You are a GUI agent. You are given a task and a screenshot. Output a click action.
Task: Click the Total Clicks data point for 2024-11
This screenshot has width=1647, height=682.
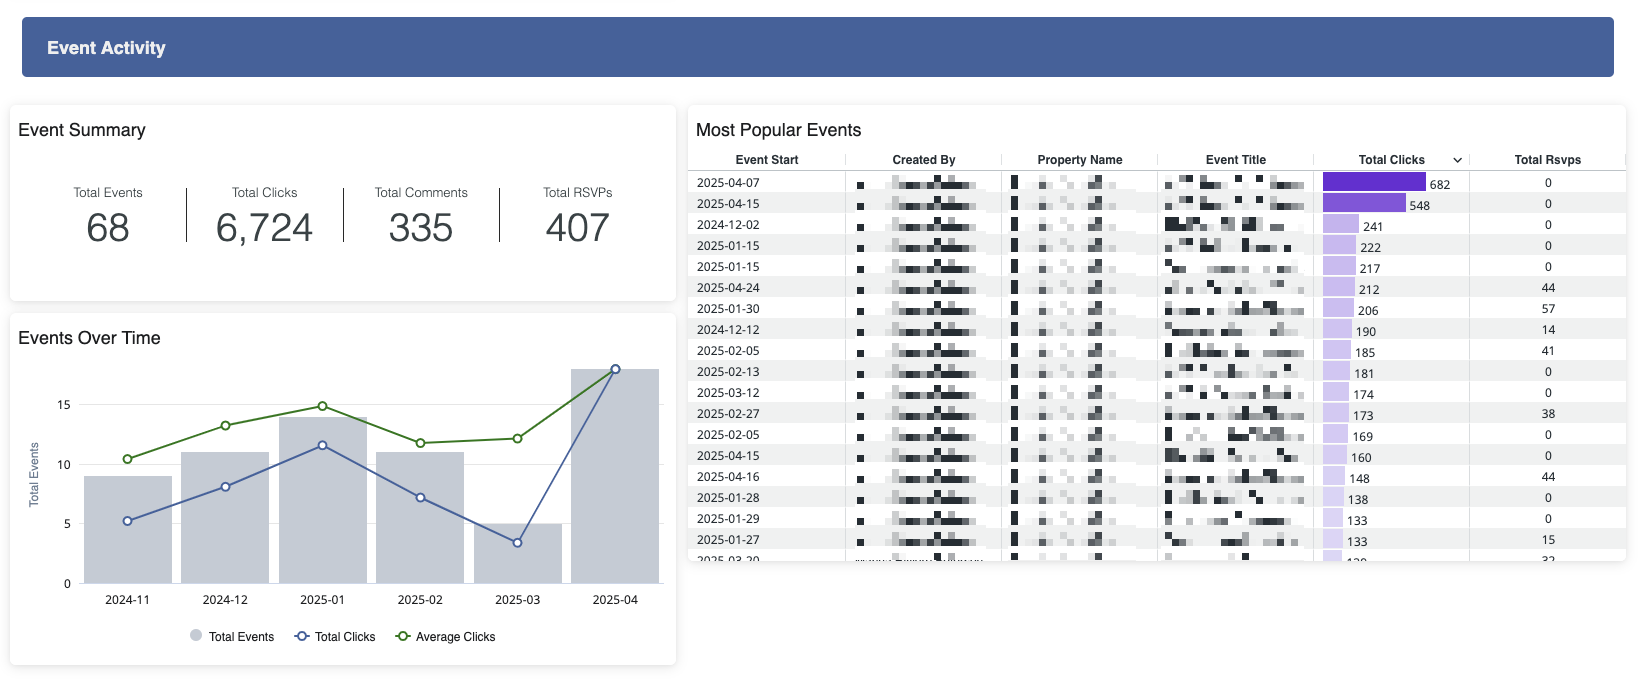click(127, 521)
